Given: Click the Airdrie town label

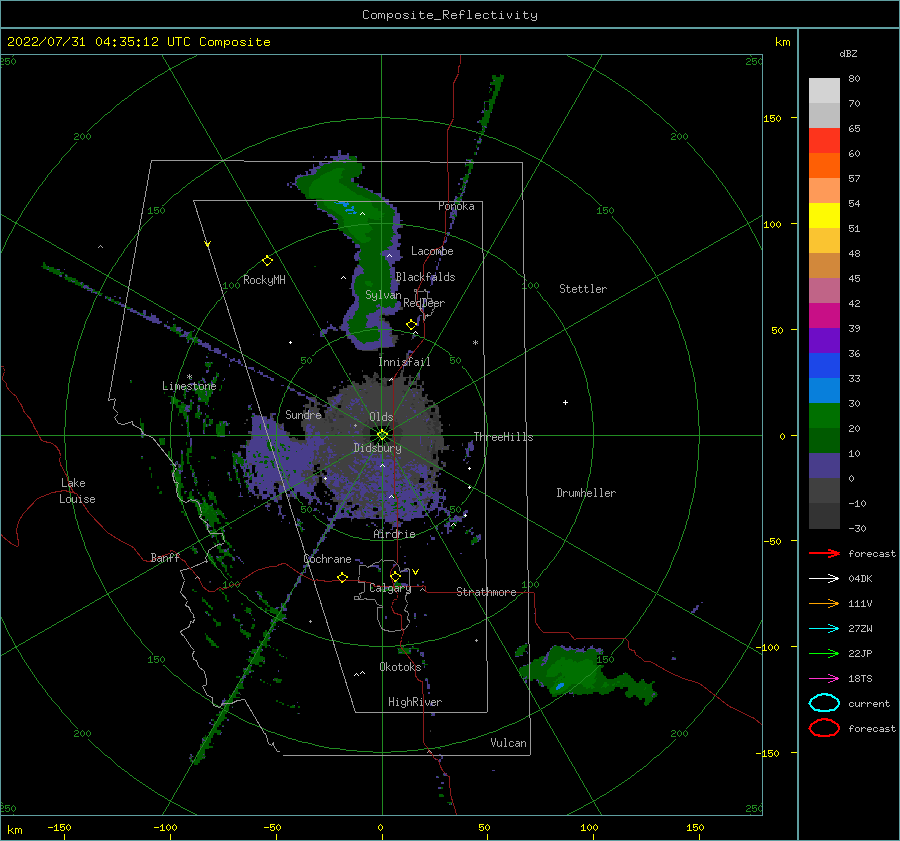Looking at the screenshot, I should (394, 534).
